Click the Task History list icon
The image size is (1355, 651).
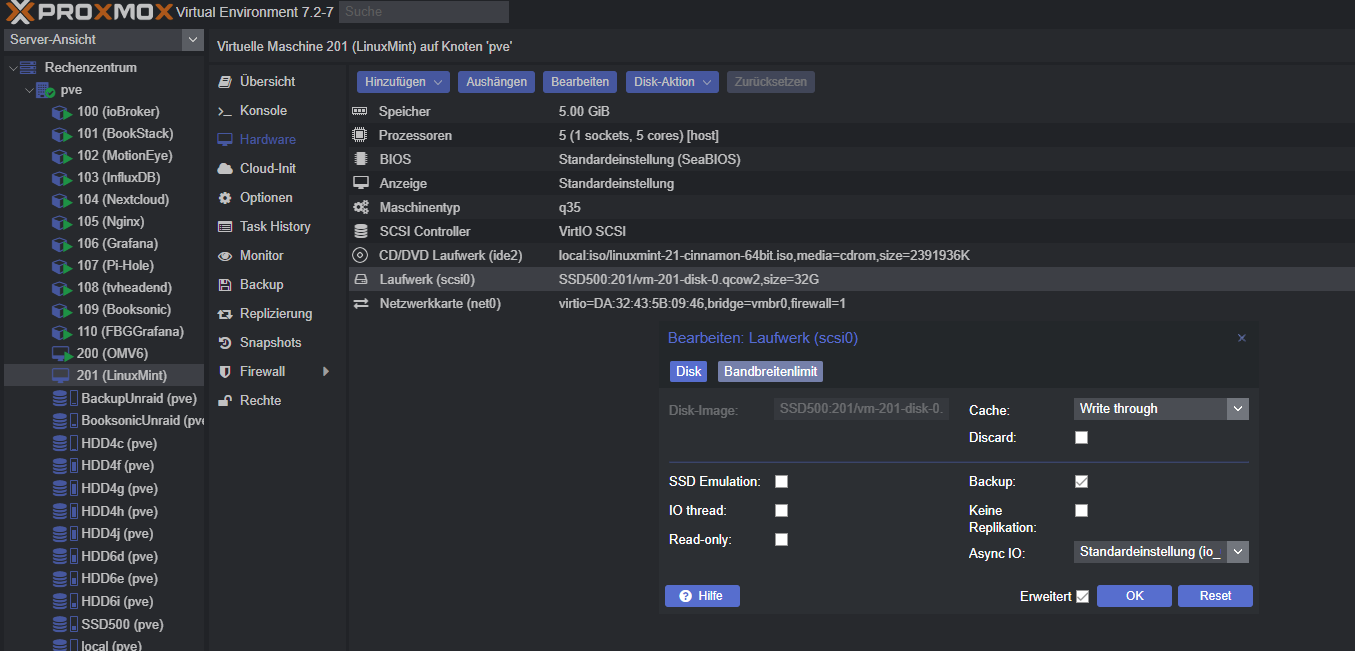(x=225, y=227)
